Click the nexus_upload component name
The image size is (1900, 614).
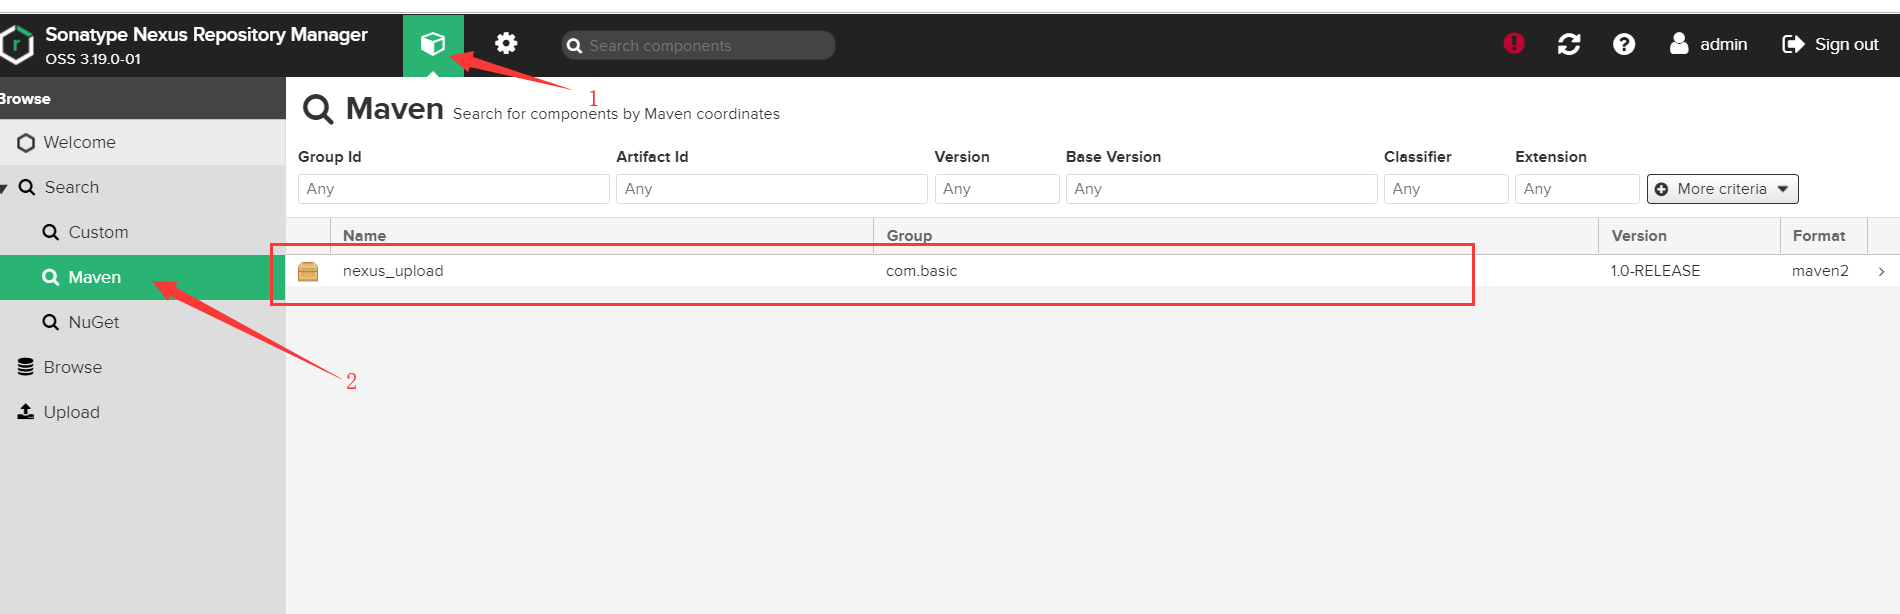pyautogui.click(x=393, y=271)
